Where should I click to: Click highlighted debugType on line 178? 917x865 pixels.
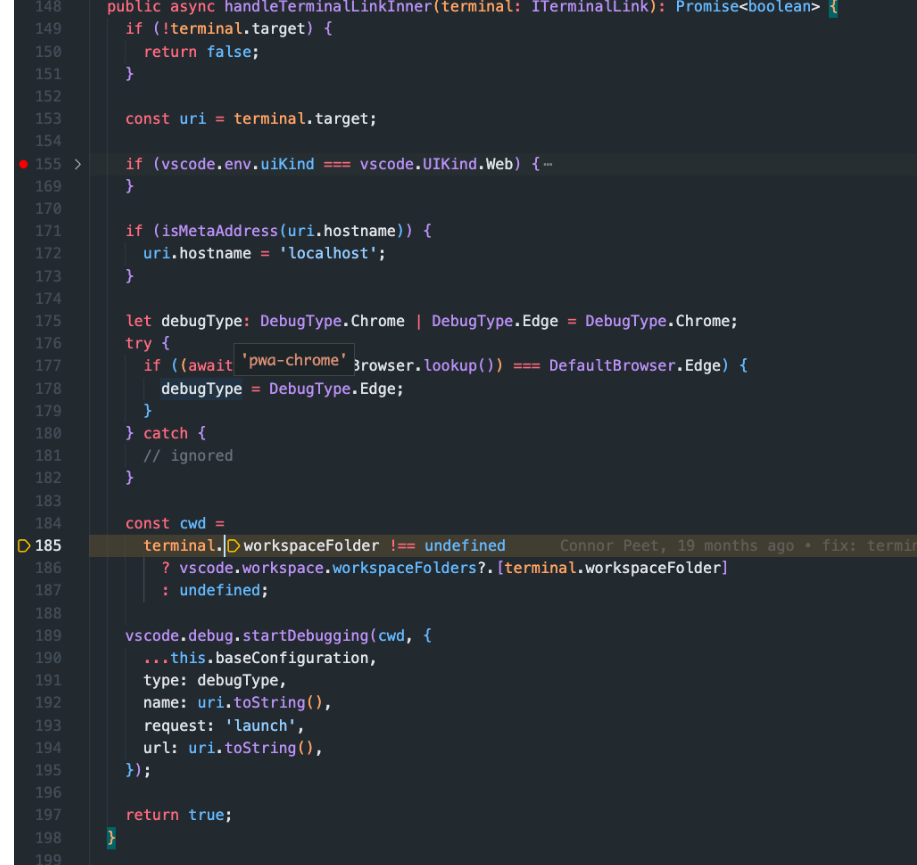pos(201,389)
